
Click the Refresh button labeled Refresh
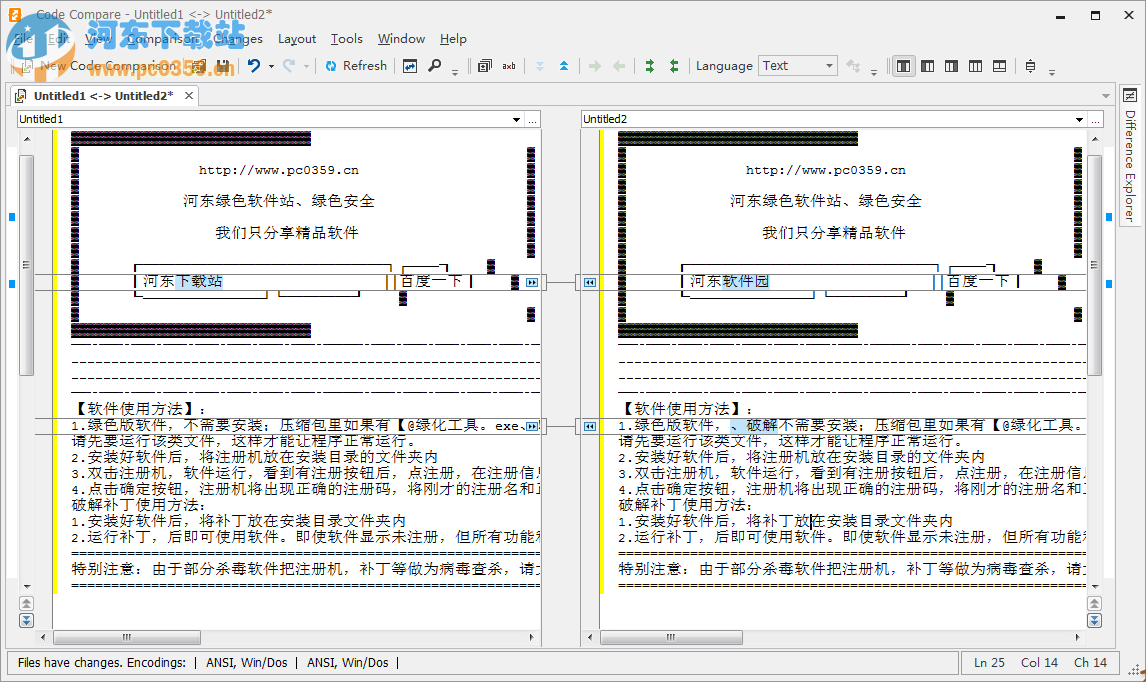(364, 65)
